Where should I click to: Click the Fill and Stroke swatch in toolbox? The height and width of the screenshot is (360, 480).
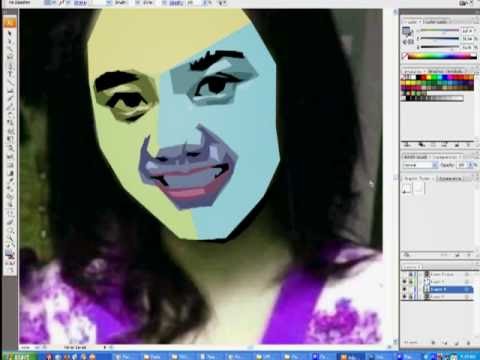coord(9,255)
